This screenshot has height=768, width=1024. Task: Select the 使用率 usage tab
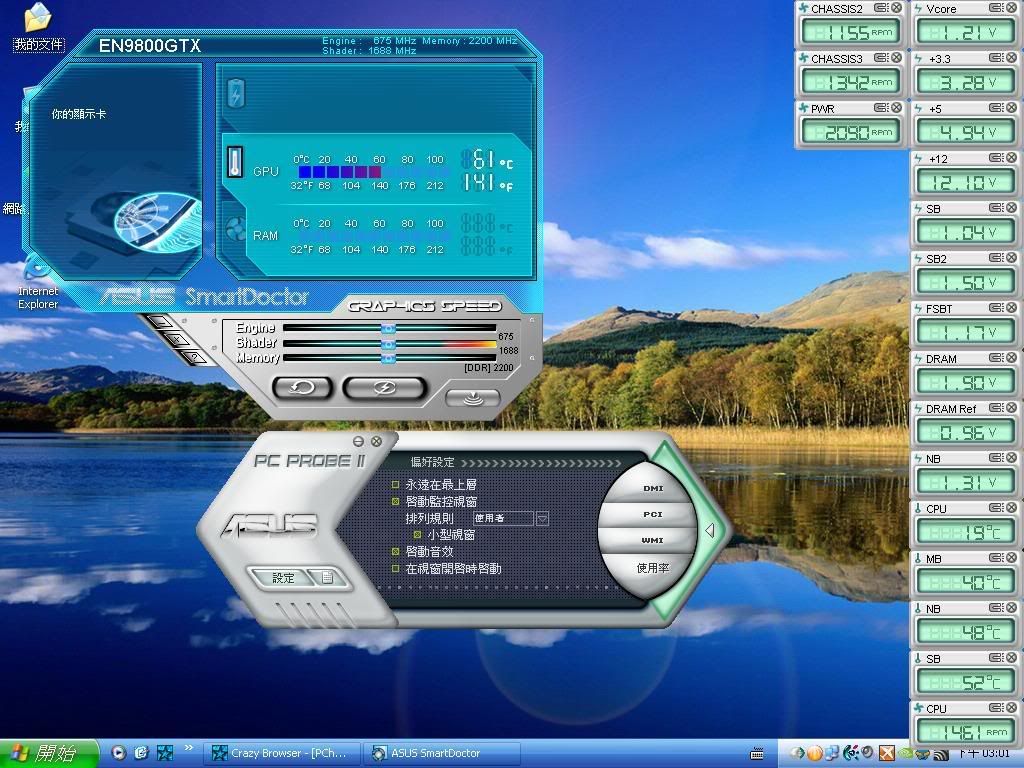tap(652, 568)
